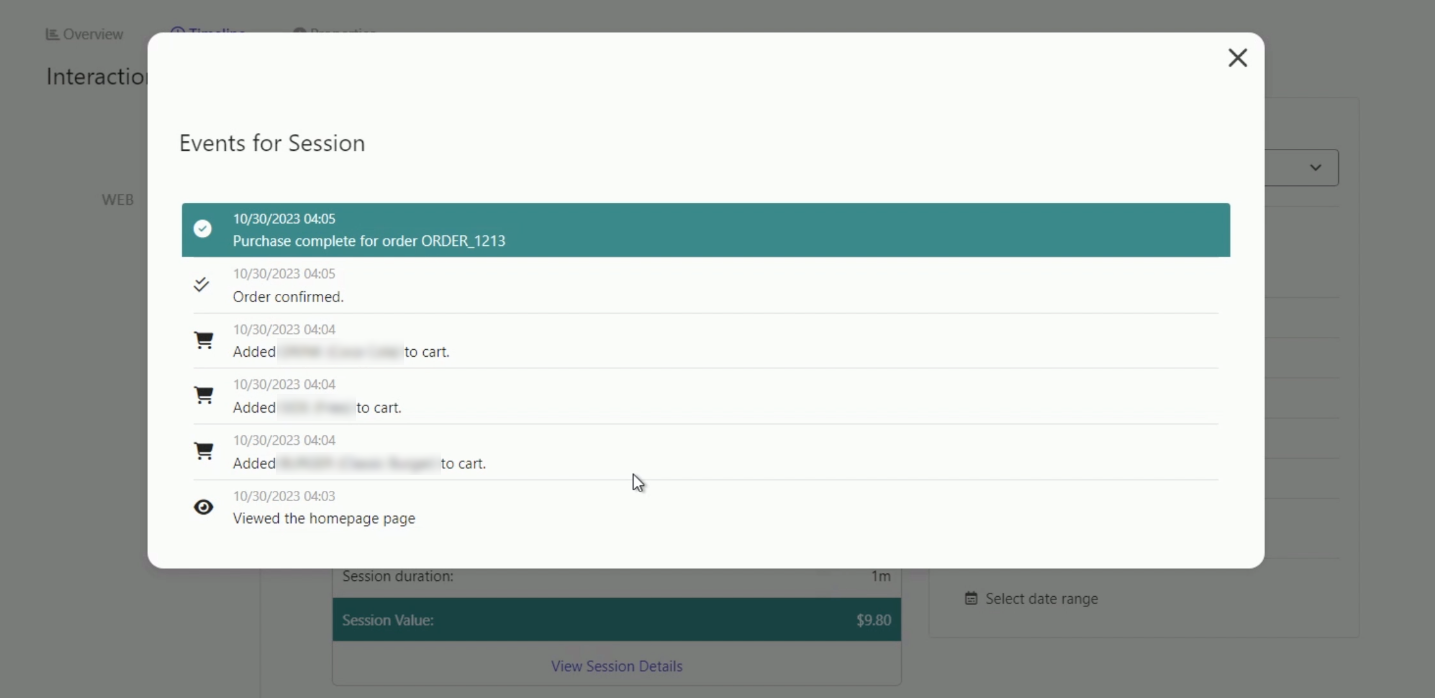This screenshot has width=1435, height=698.
Task: Click the cart icon on the Classic Burger event
Action: pos(203,452)
